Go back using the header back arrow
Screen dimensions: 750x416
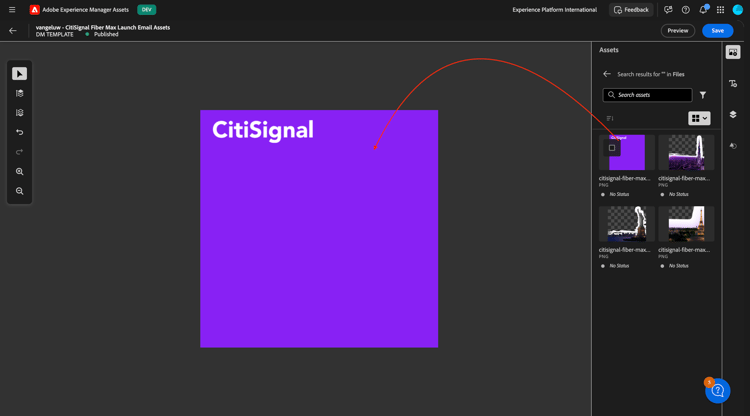coord(13,31)
